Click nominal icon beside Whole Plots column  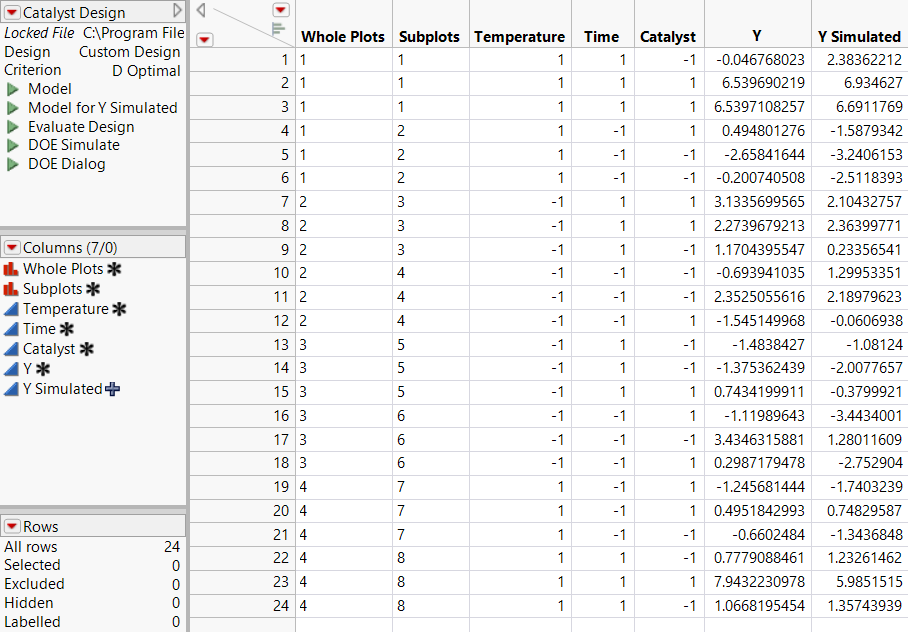pyautogui.click(x=11, y=269)
